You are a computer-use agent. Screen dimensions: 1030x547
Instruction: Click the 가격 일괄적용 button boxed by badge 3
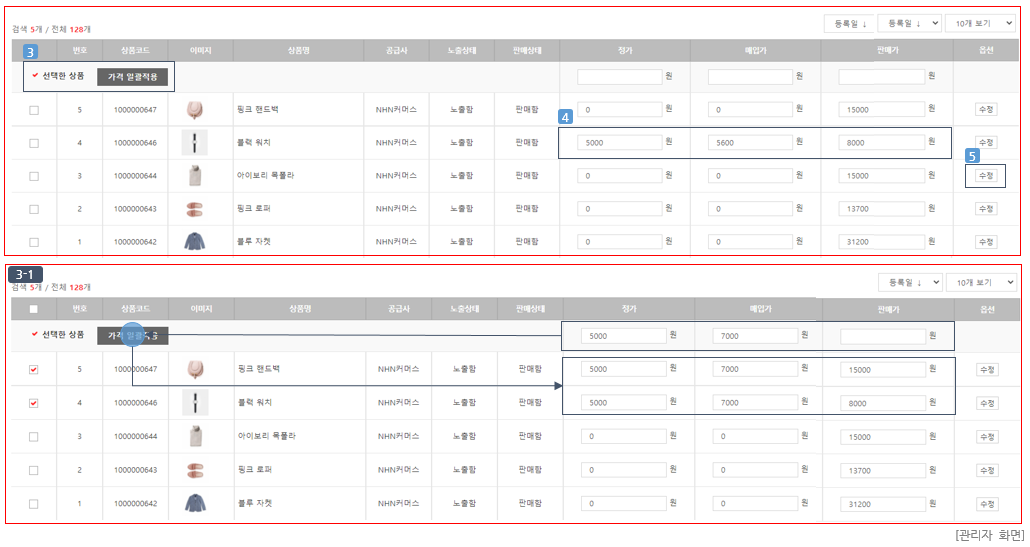click(x=133, y=77)
